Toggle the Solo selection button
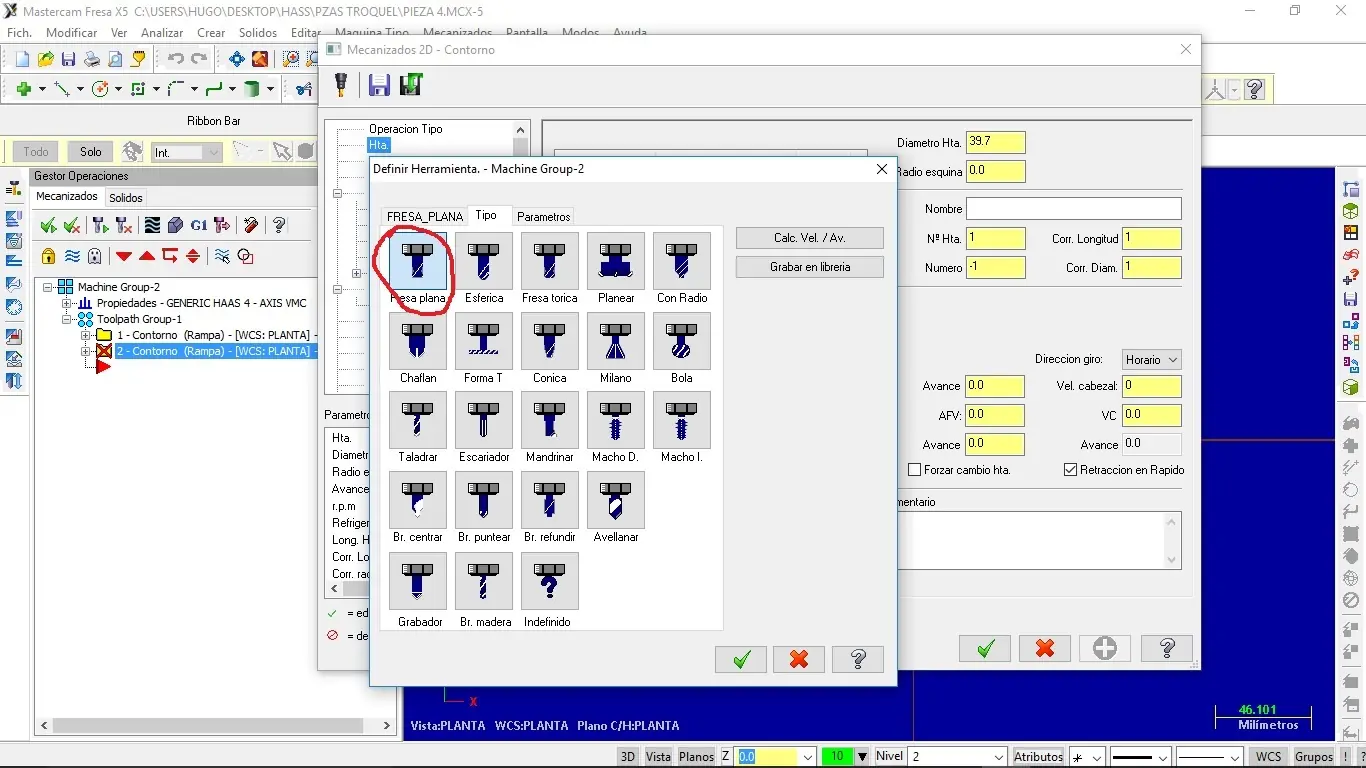 coord(91,152)
